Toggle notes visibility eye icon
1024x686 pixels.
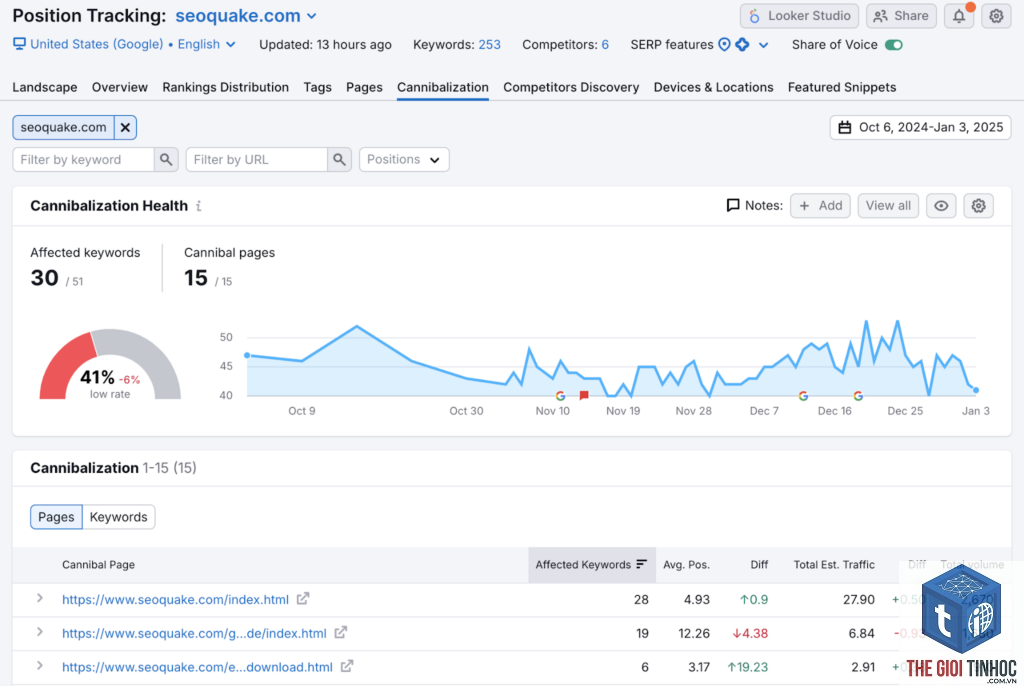point(941,206)
